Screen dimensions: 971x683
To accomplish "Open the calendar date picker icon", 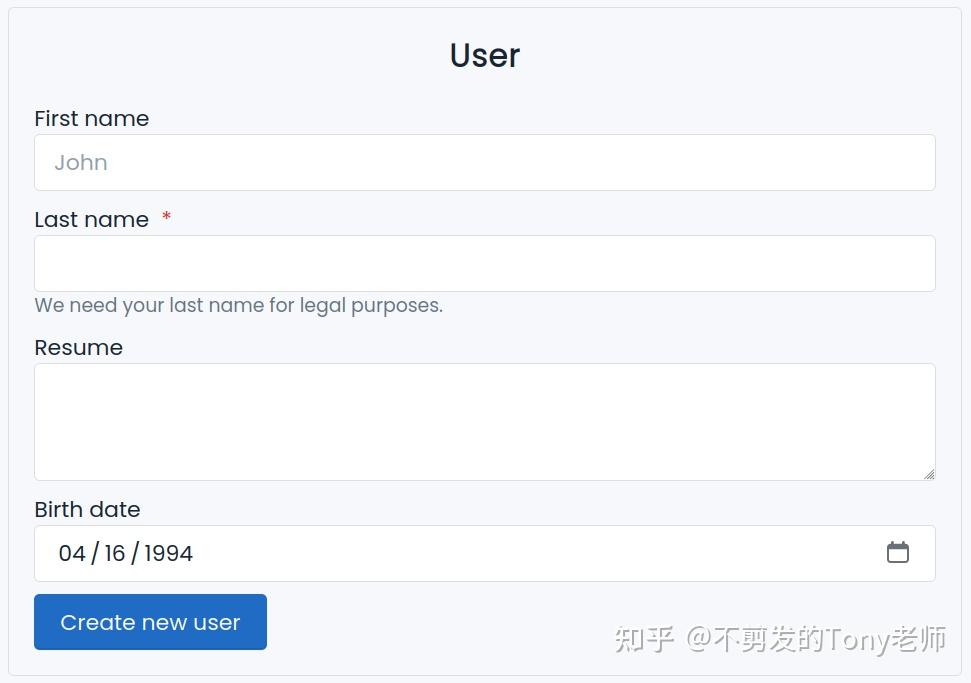I will pyautogui.click(x=898, y=552).
